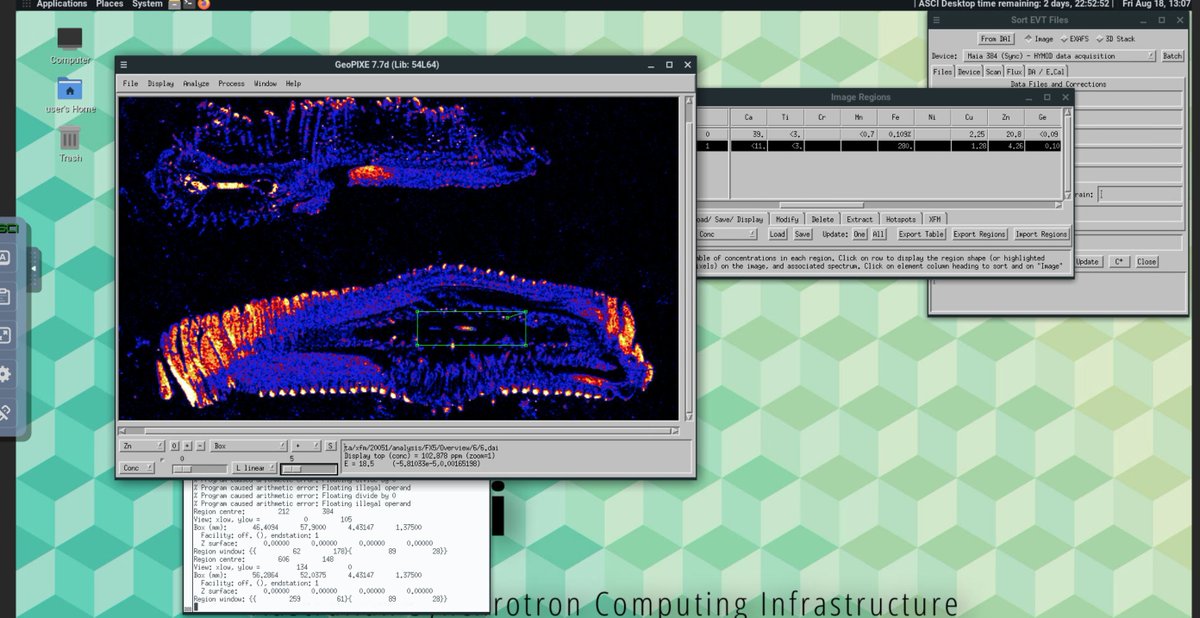Viewport: 1200px width, 618px height.
Task: Click the From DAI button
Action: coord(995,39)
